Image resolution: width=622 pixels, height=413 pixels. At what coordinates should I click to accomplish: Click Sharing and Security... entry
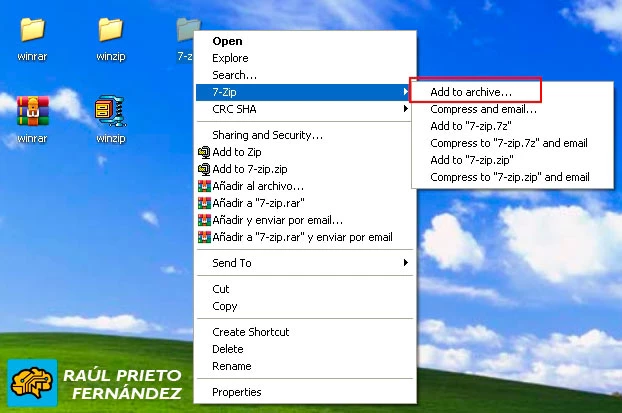(267, 135)
